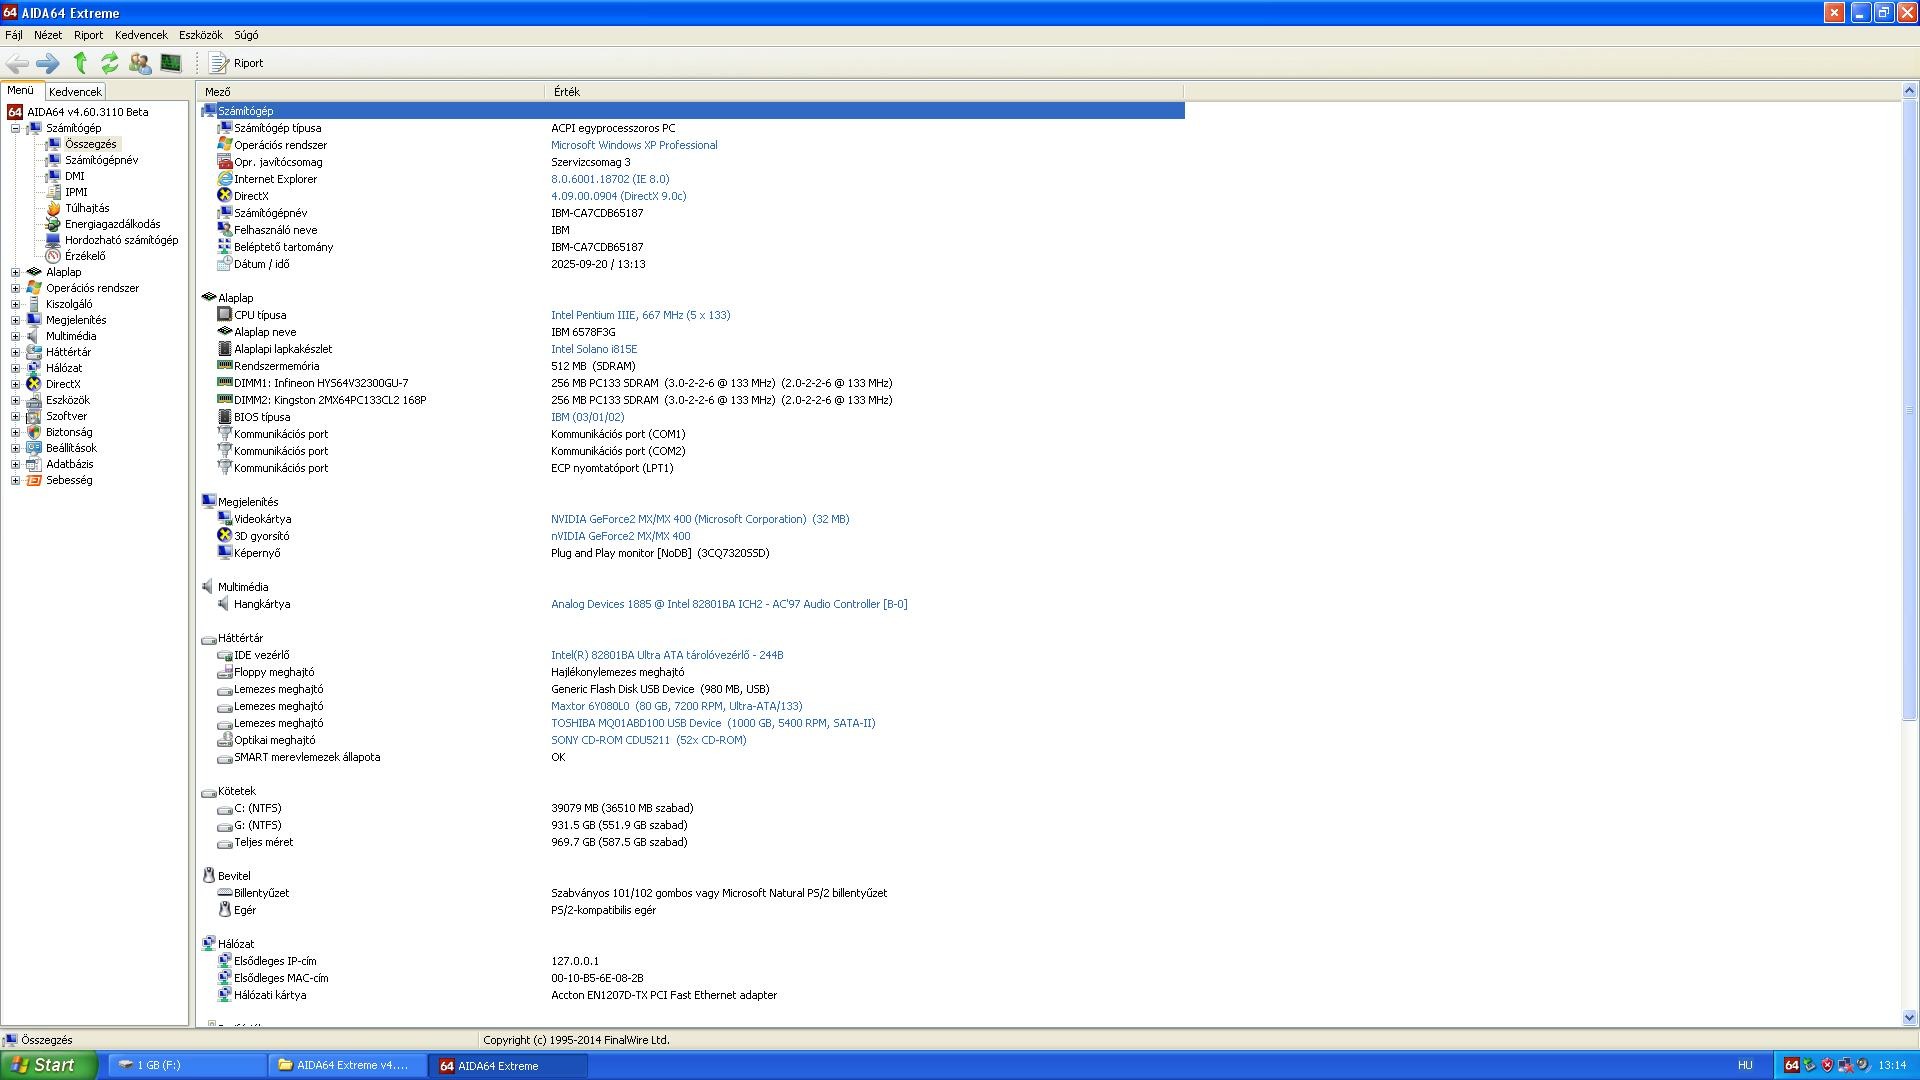Viewport: 1920px width, 1080px height.
Task: Click the vertical scrollbar down arrow
Action: (1909, 1018)
